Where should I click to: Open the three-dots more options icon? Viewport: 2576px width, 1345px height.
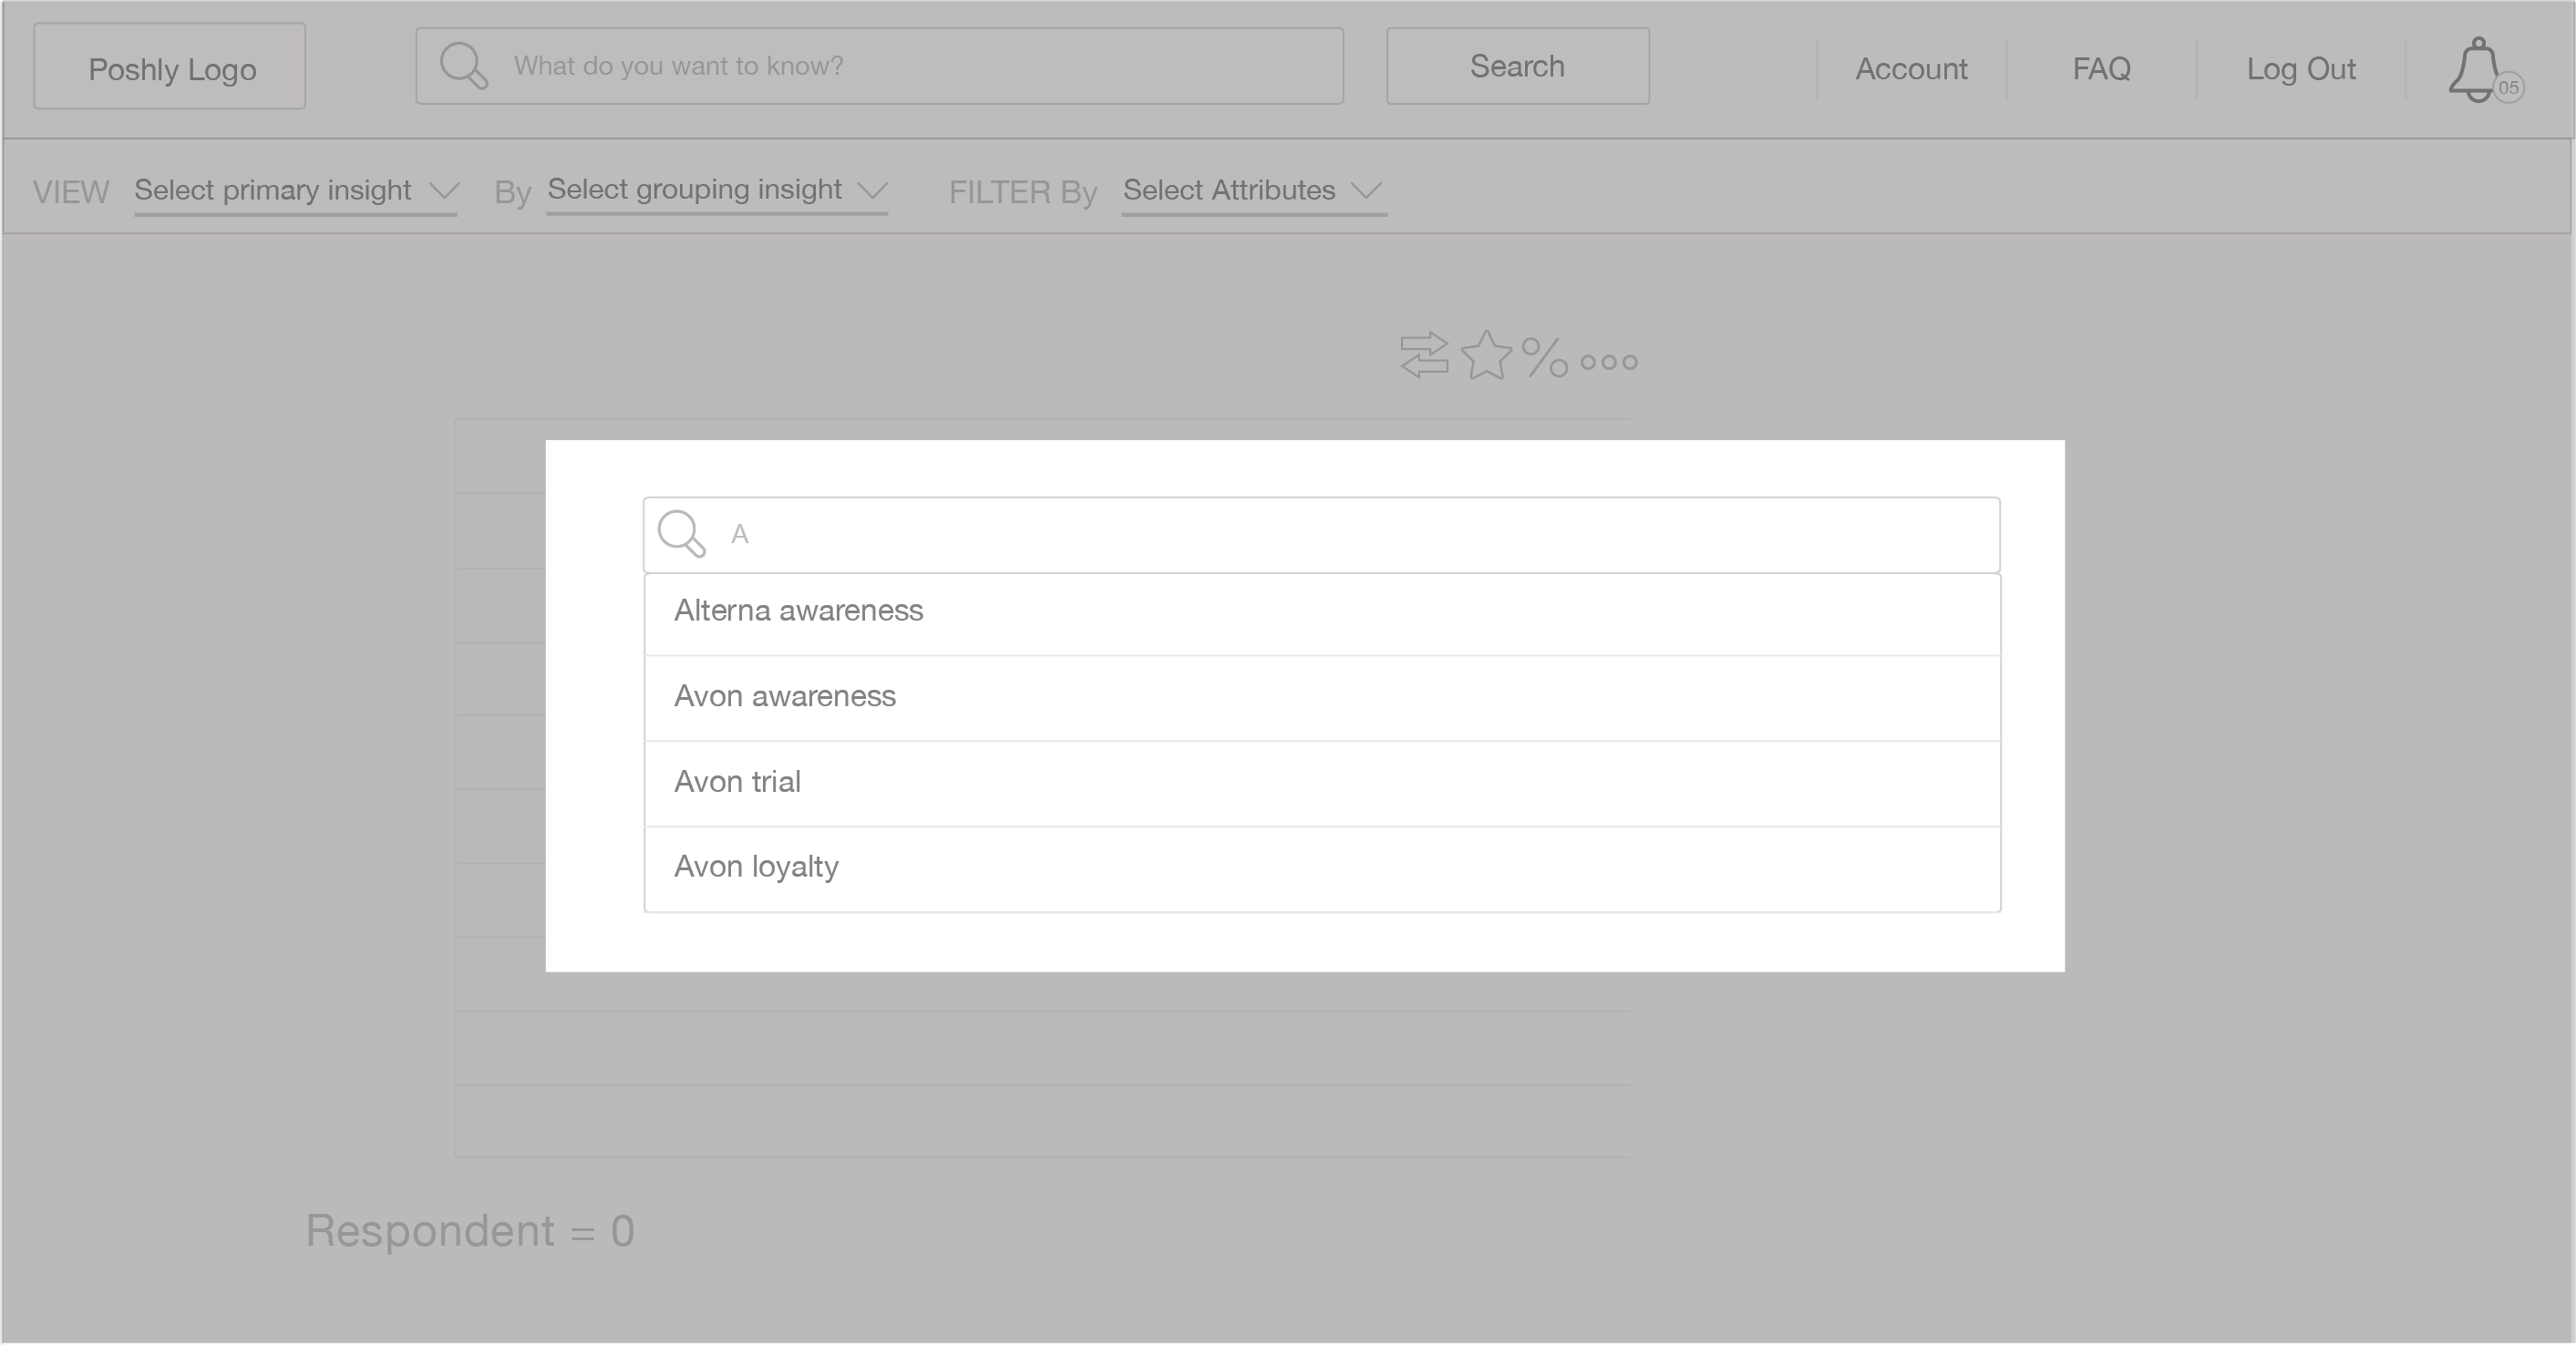click(1608, 362)
